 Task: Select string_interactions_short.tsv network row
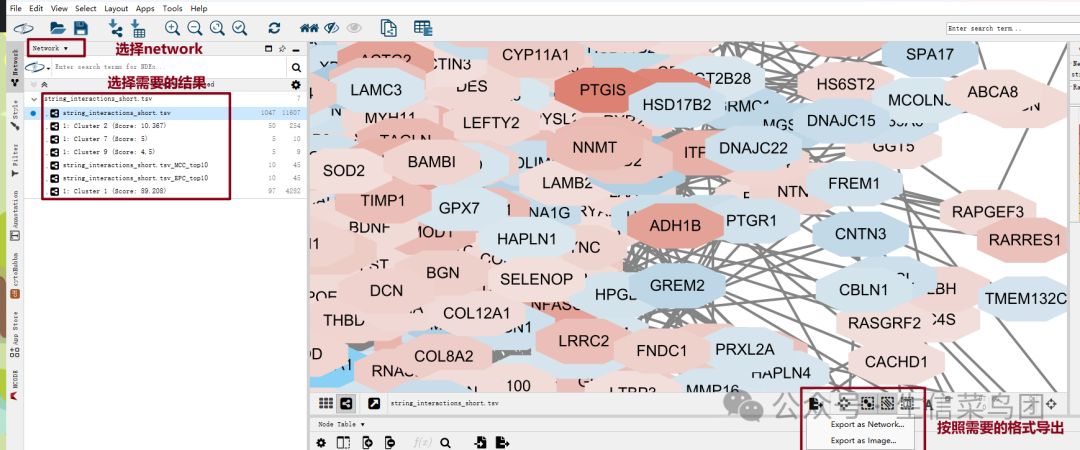(x=165, y=112)
